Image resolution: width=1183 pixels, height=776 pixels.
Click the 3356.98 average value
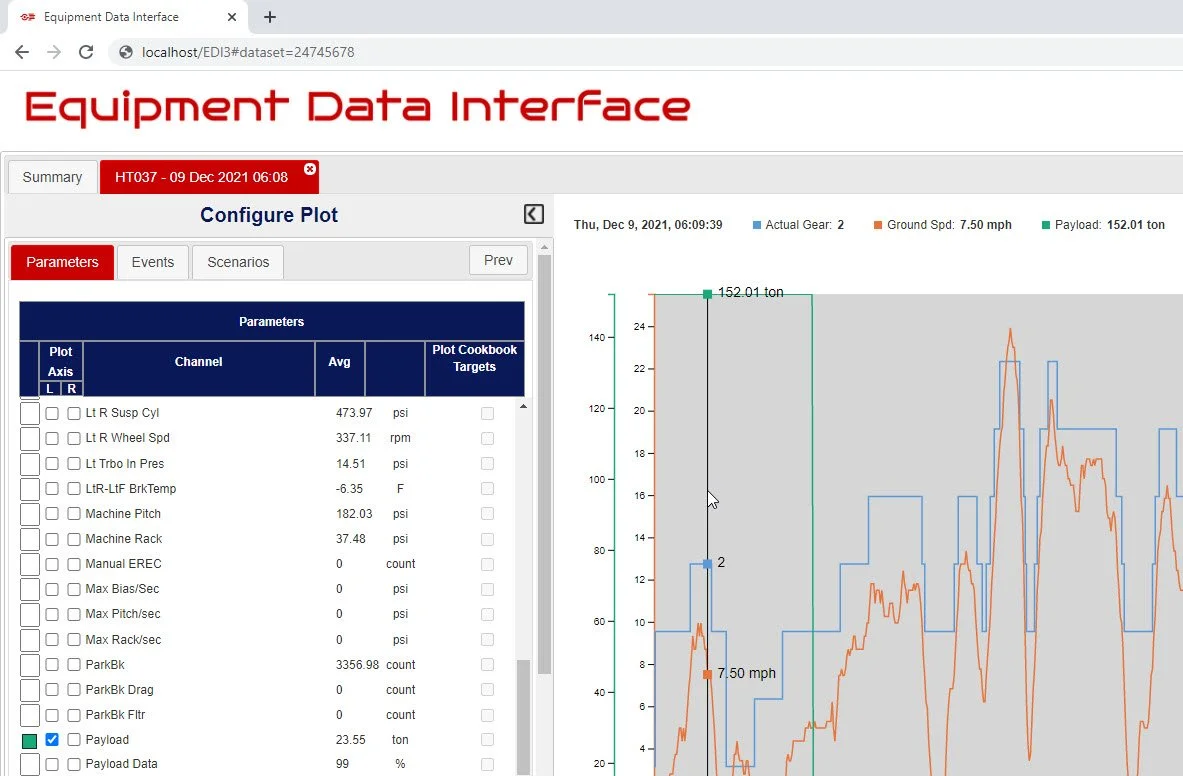pyautogui.click(x=357, y=664)
